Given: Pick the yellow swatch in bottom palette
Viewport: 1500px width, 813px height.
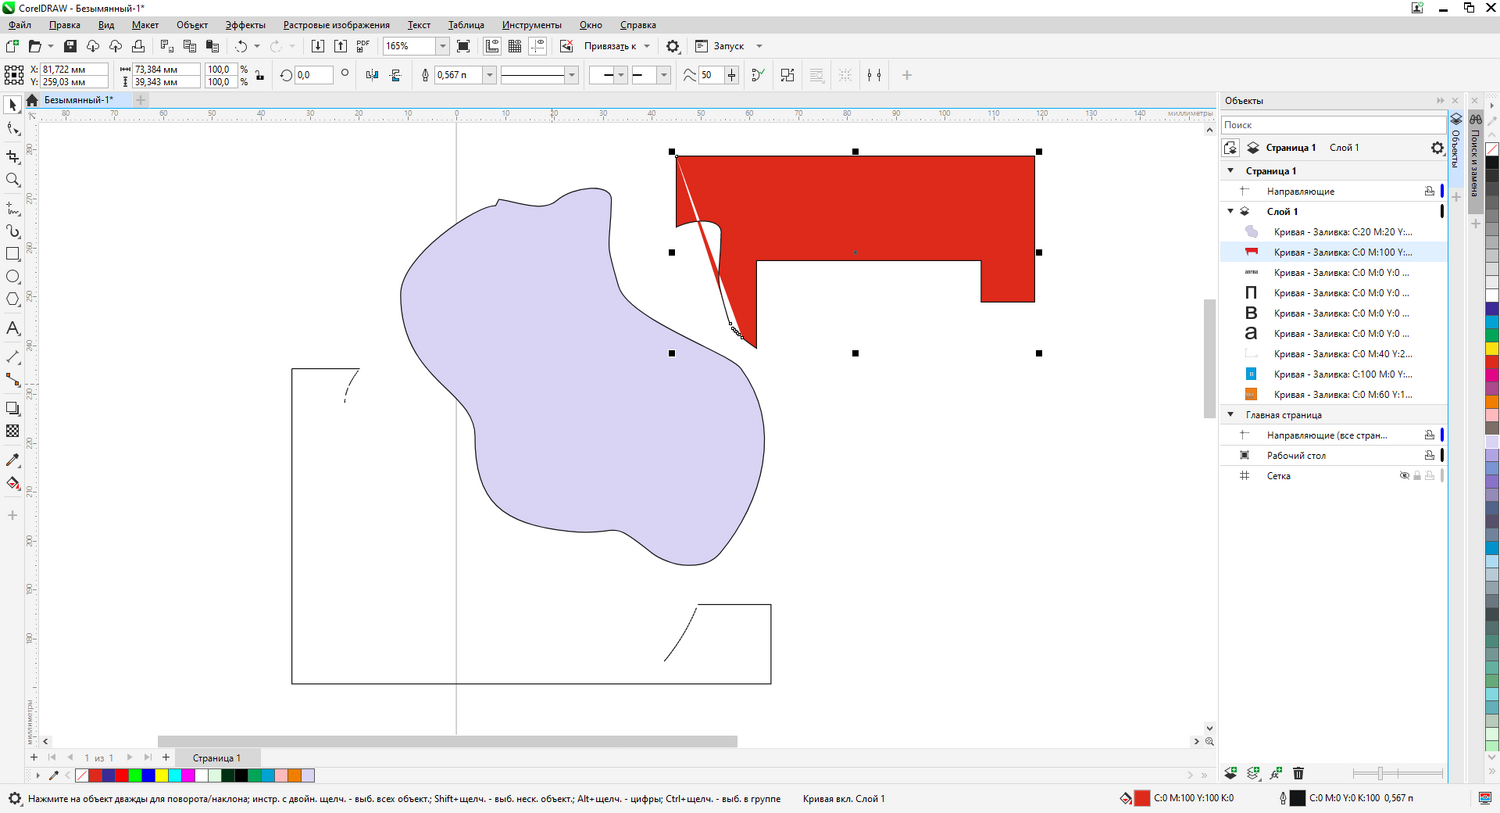Looking at the screenshot, I should point(161,776).
